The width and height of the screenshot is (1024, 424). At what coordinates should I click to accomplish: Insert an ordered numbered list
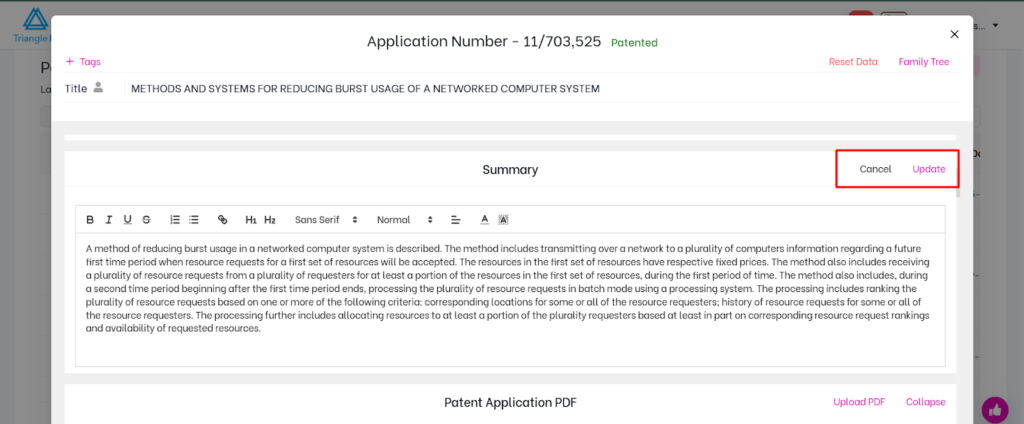175,219
